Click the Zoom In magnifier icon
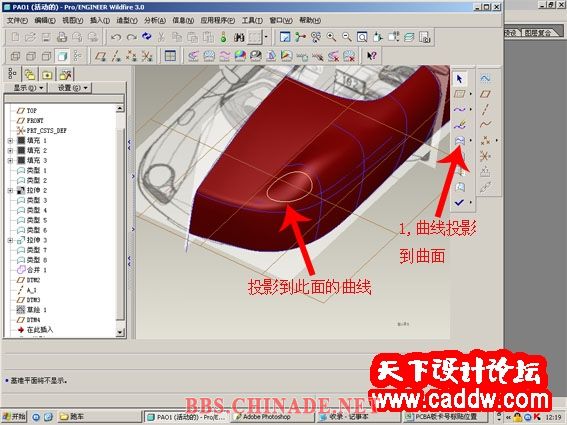 (x=331, y=37)
